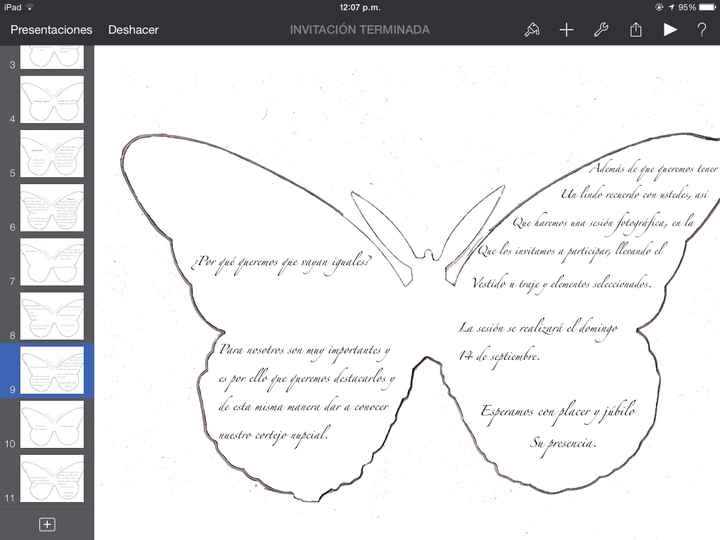The width and height of the screenshot is (720, 540).
Task: Open the Format paintbrush tool
Action: point(531,30)
